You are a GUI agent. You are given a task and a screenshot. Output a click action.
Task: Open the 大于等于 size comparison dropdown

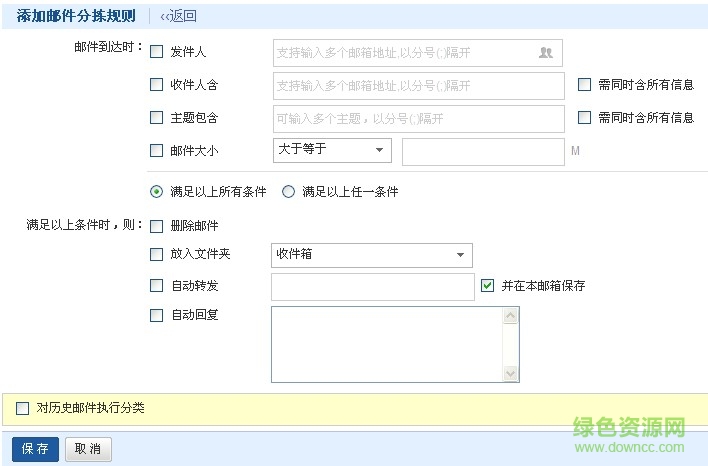click(331, 150)
